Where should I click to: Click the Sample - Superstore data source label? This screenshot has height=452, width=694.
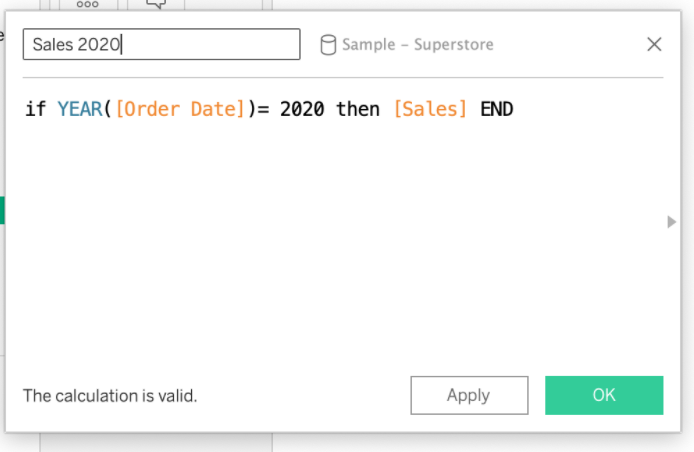pos(417,44)
